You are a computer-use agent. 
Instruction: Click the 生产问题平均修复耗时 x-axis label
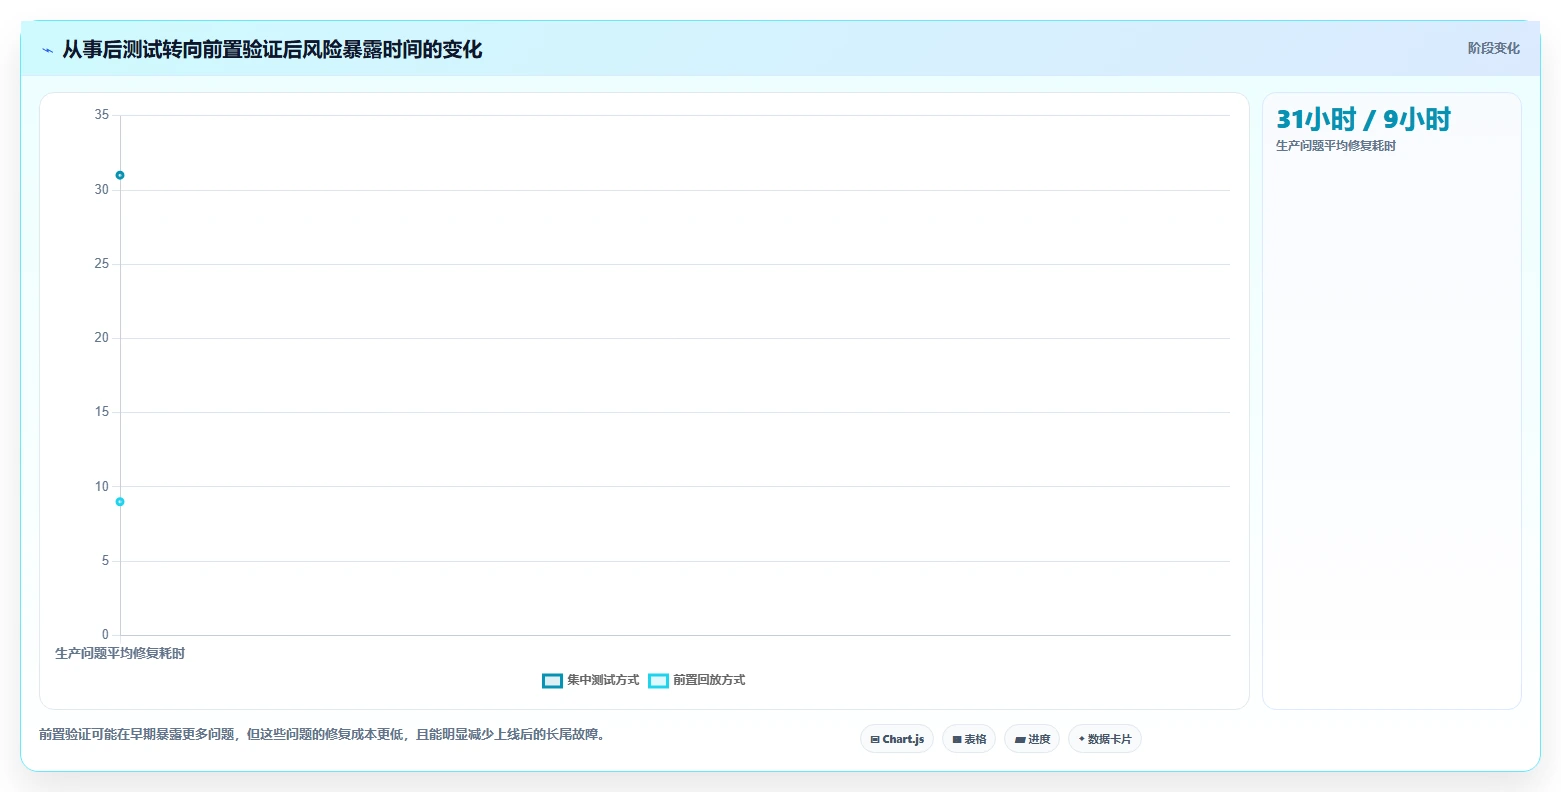click(x=120, y=653)
